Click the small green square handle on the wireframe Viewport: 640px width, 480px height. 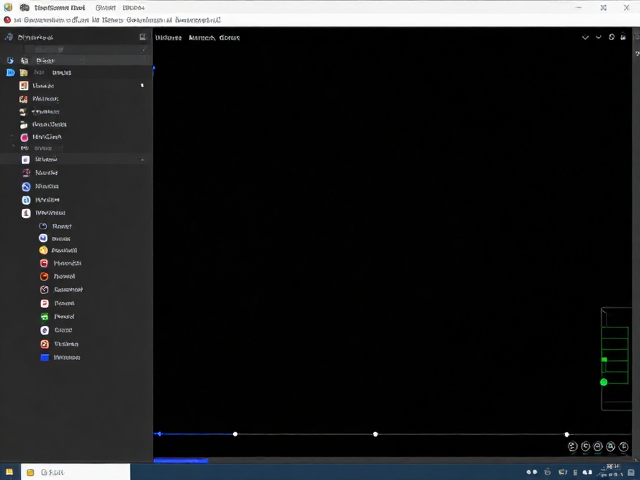click(x=604, y=360)
